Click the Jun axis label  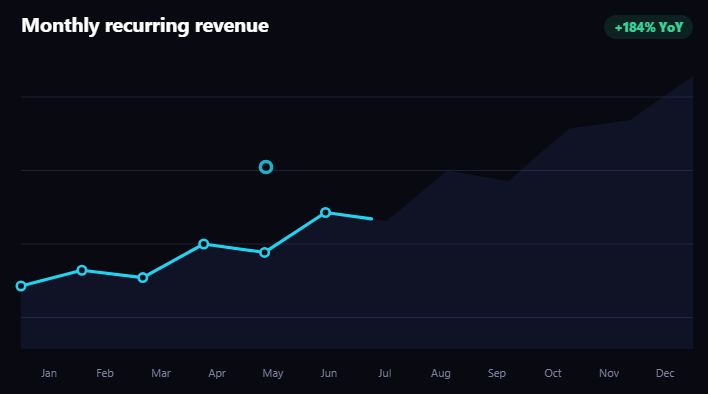[329, 373]
